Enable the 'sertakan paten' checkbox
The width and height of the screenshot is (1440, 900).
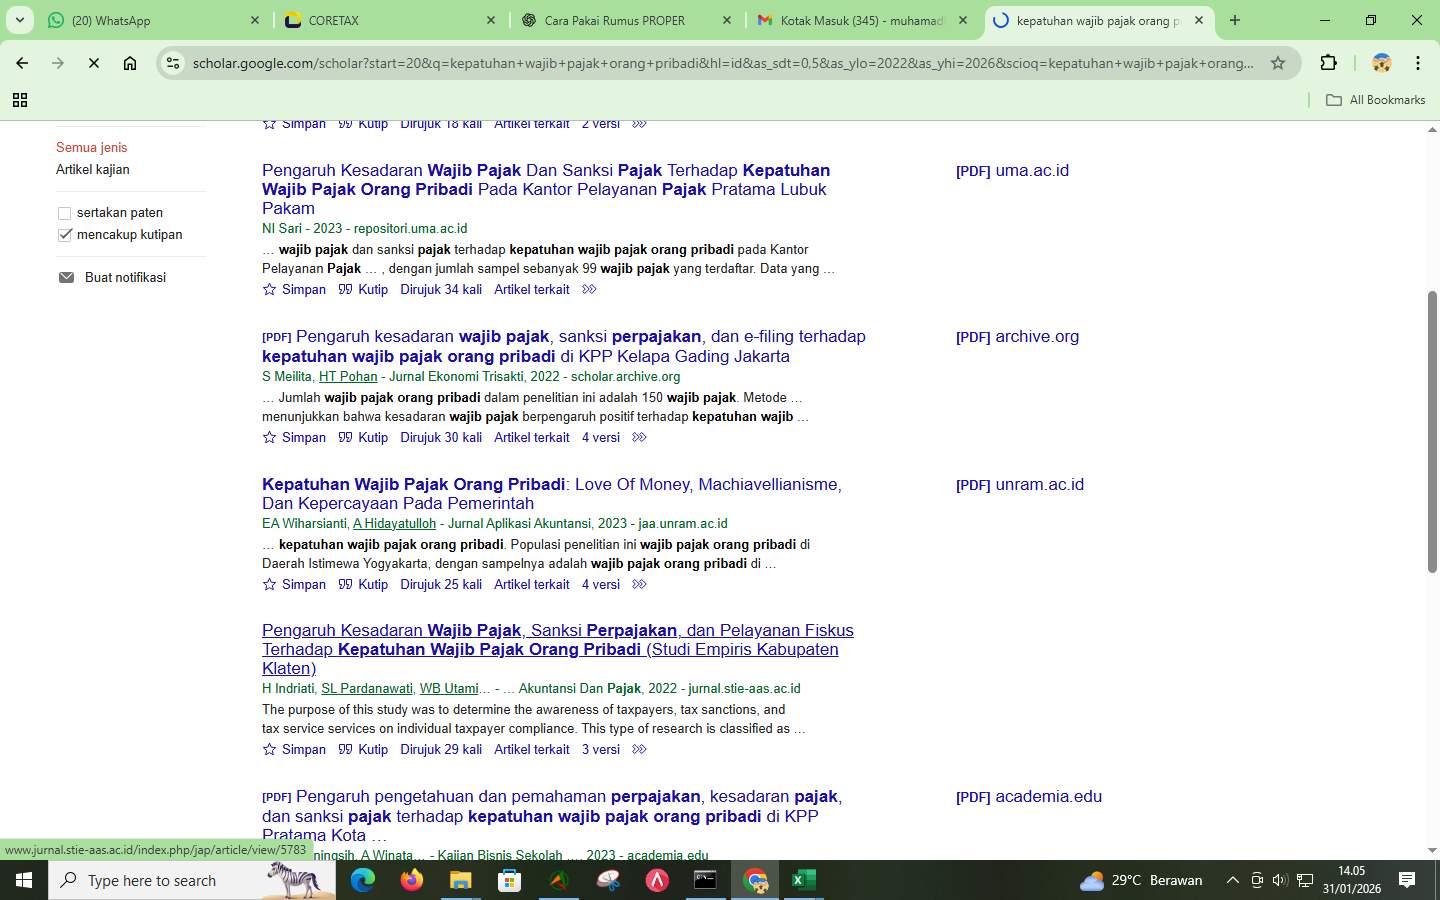pyautogui.click(x=64, y=213)
